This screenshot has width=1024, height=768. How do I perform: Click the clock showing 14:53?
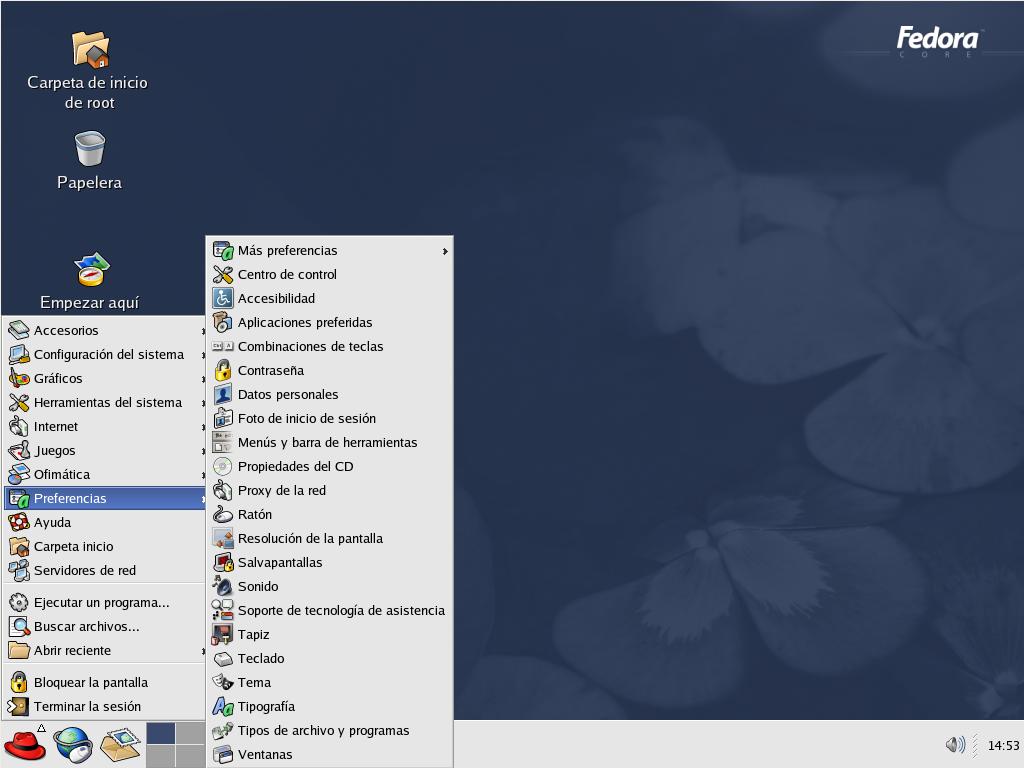[1003, 745]
